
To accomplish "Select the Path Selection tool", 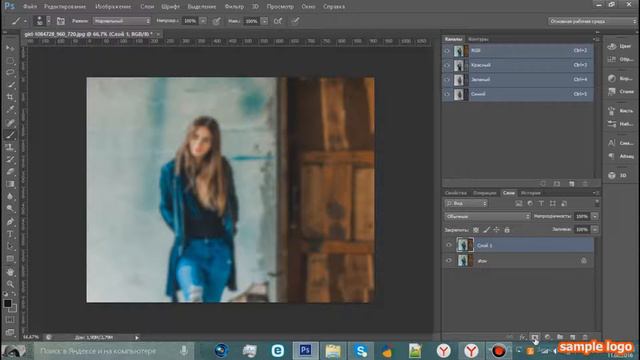I will tap(10, 246).
